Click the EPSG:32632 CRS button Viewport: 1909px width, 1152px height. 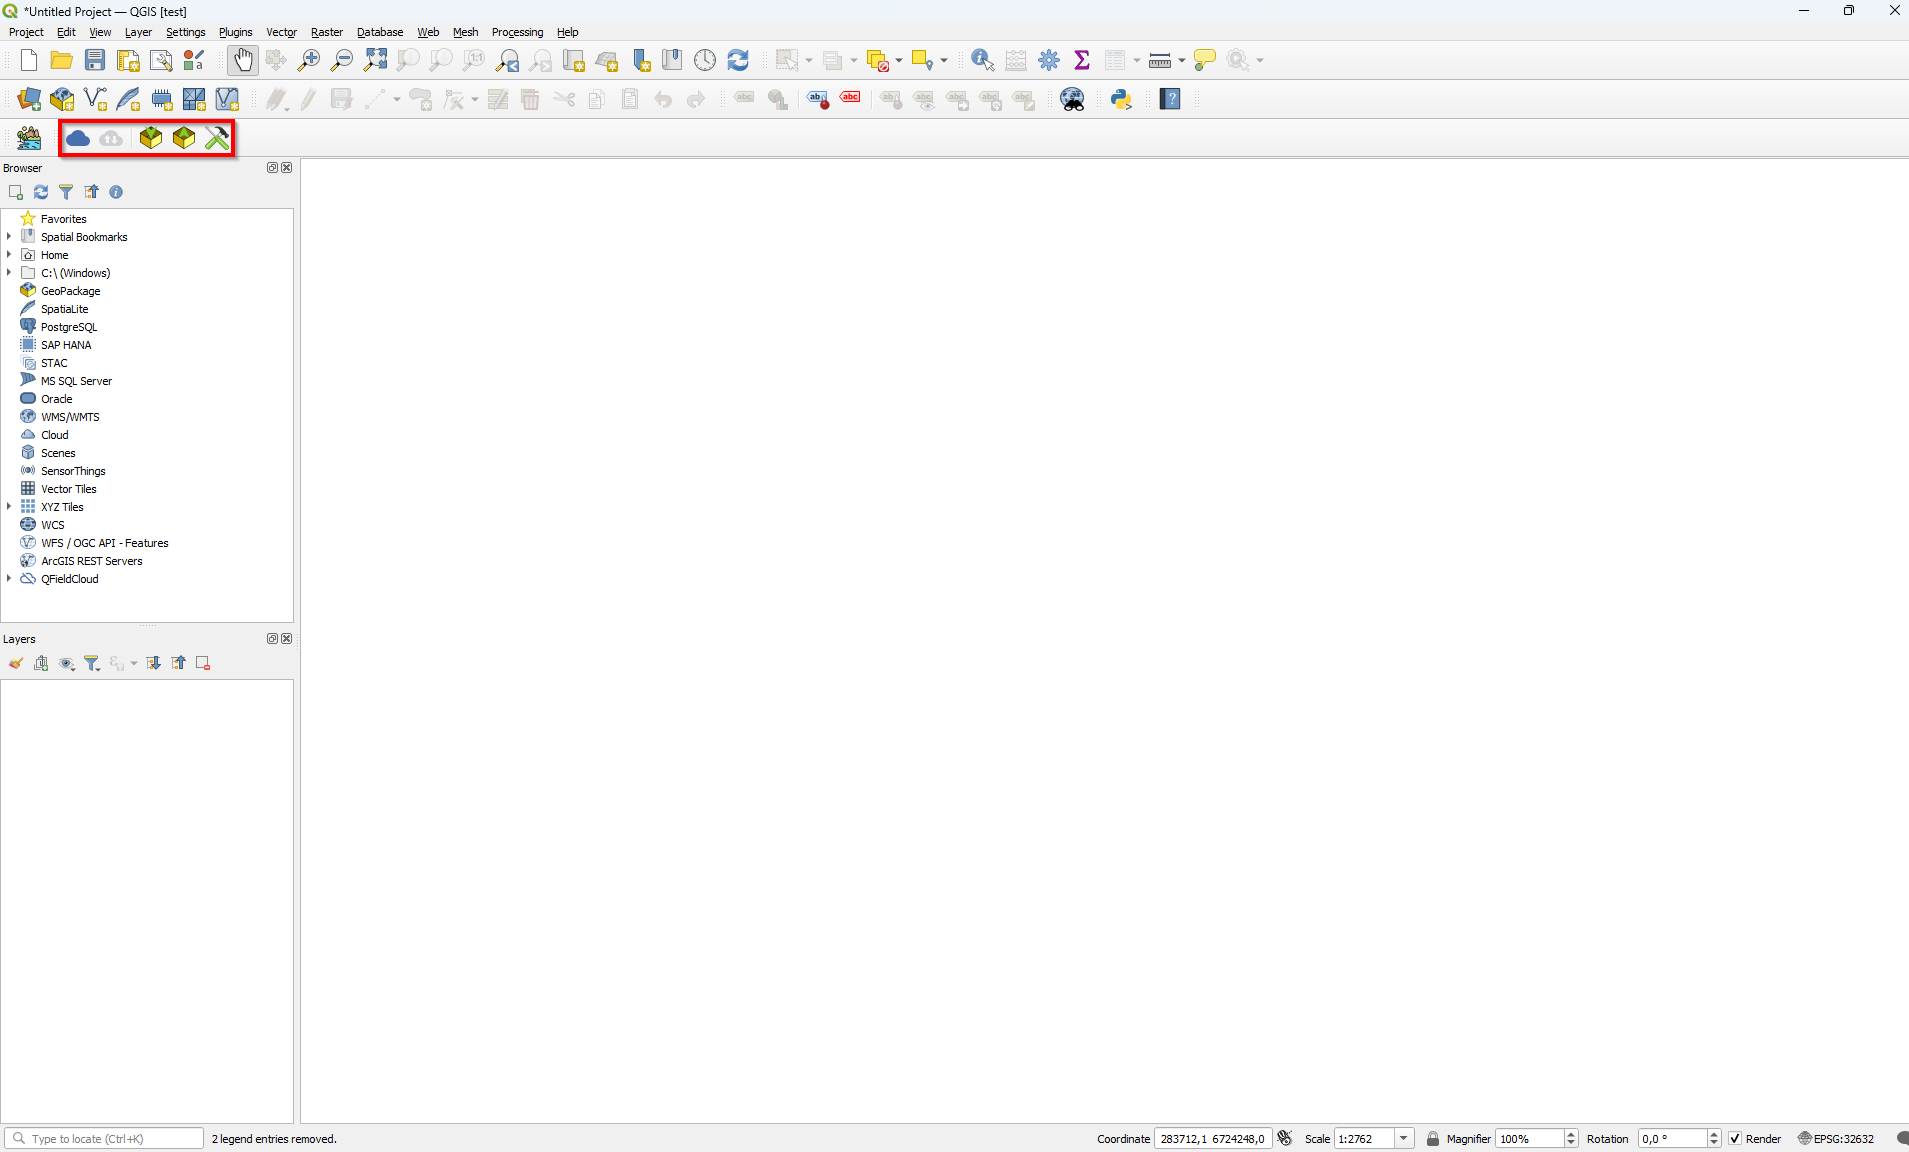[x=1836, y=1139]
